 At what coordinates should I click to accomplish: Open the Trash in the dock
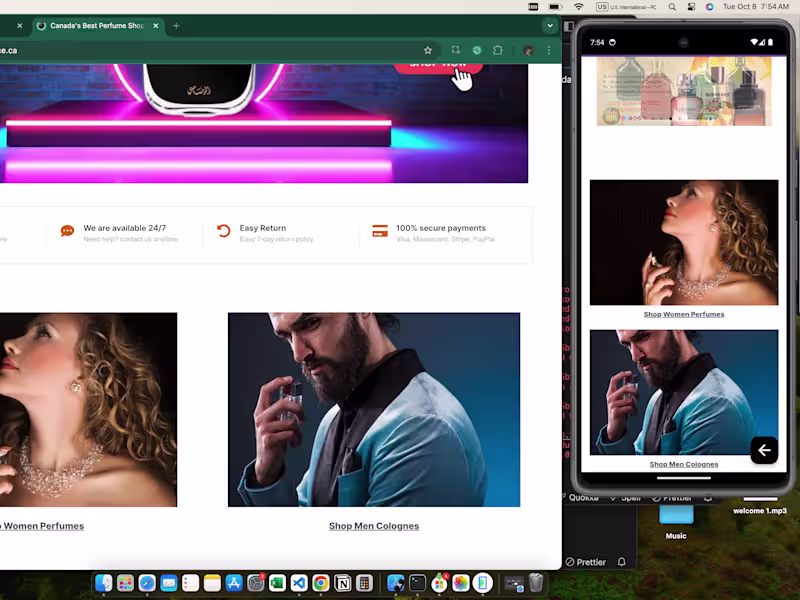[536, 583]
